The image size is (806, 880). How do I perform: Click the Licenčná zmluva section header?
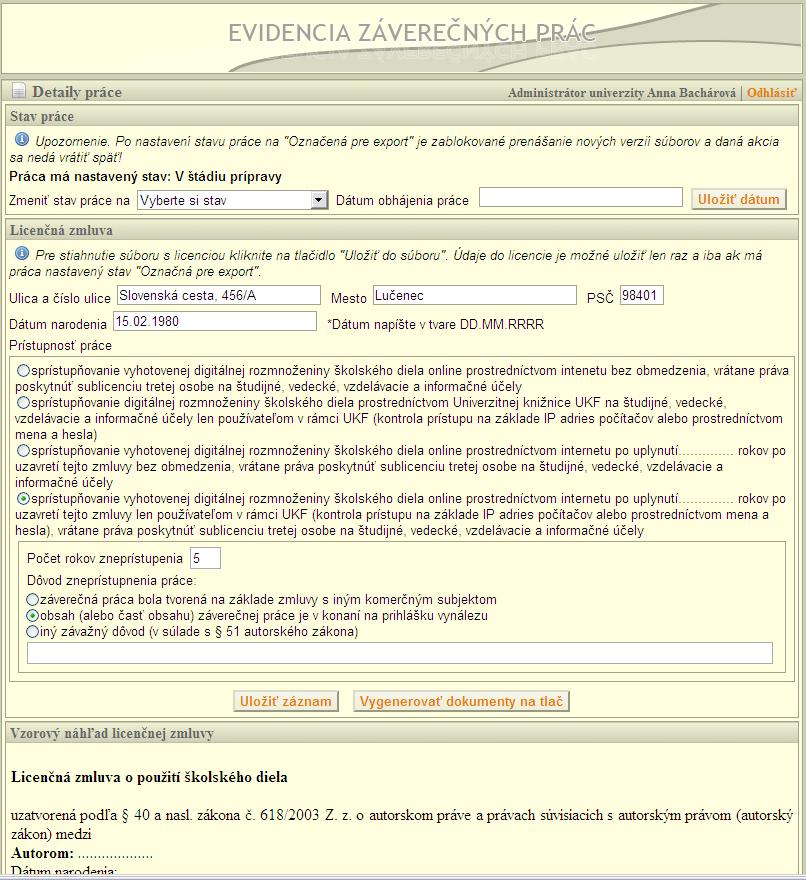point(402,230)
